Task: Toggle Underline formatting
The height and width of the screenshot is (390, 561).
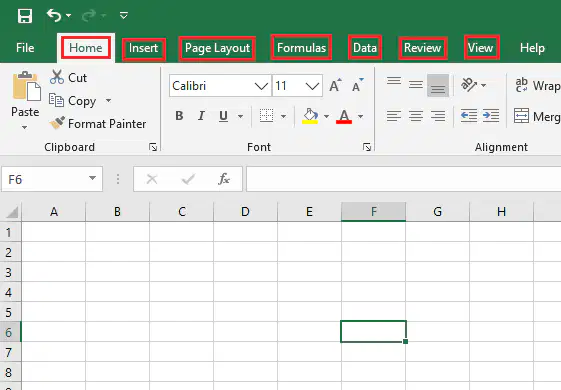Action: (223, 116)
